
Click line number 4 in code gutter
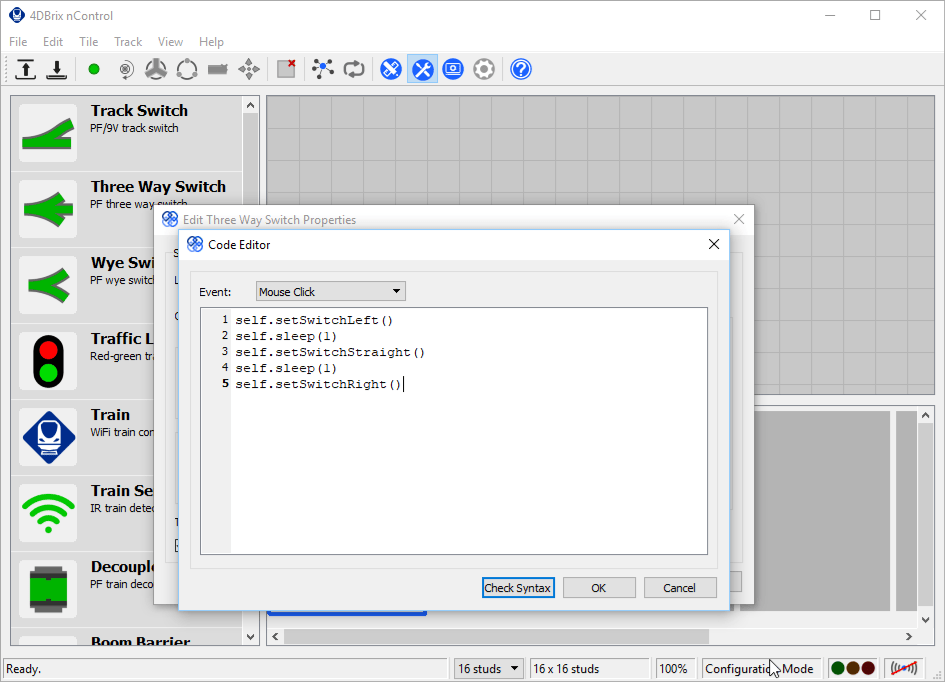coord(225,368)
